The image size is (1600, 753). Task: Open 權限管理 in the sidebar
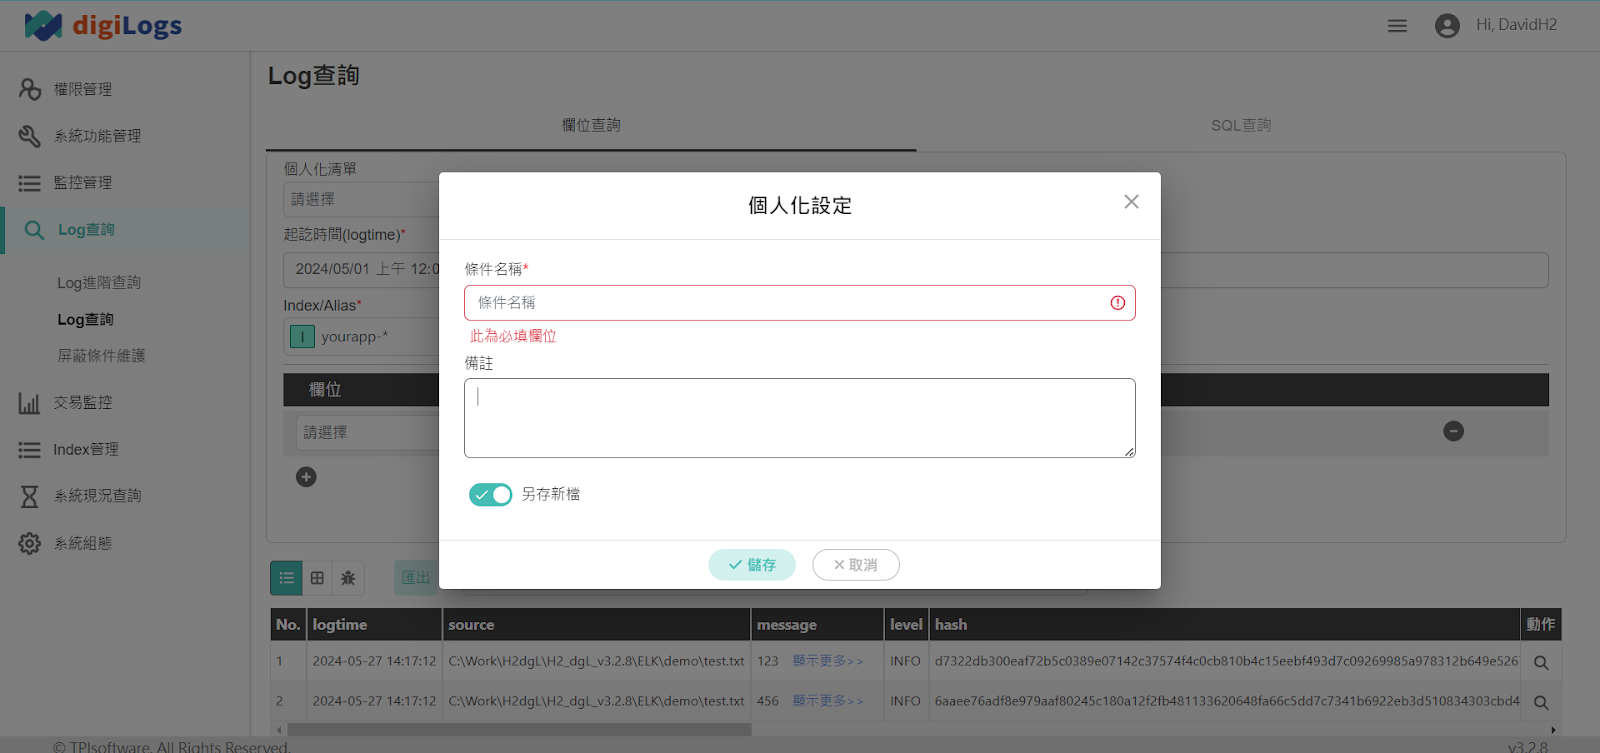pos(83,89)
